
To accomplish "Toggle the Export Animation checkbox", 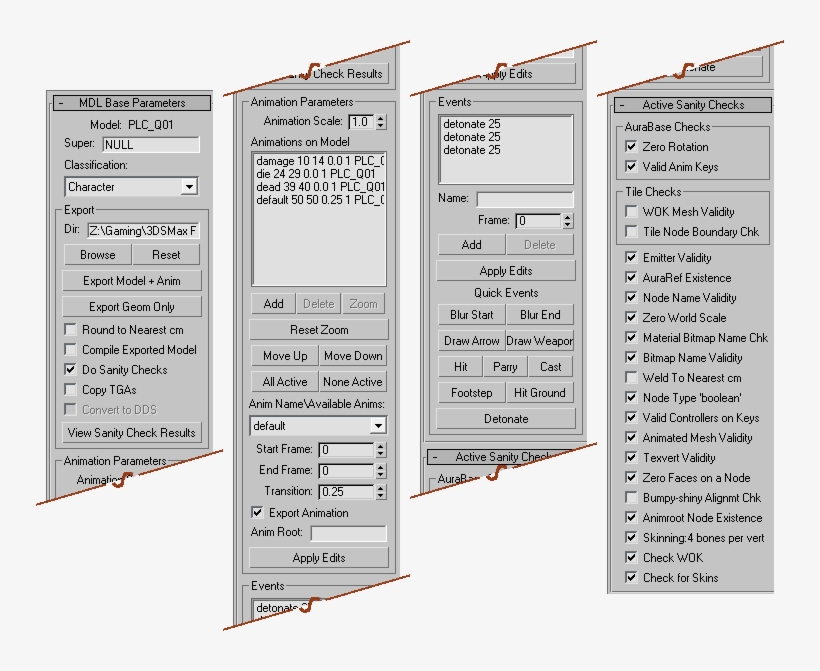I will pos(259,512).
